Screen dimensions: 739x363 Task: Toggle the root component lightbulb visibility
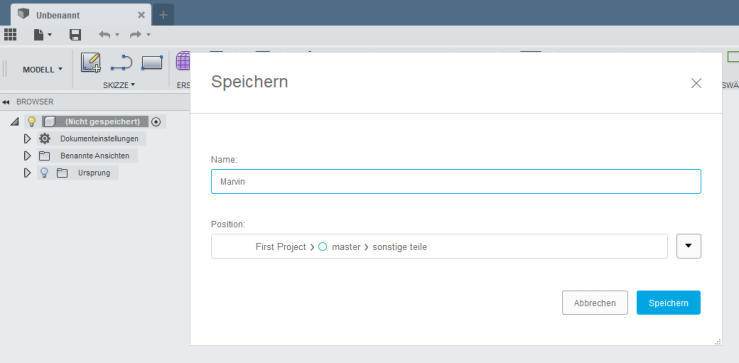point(31,122)
